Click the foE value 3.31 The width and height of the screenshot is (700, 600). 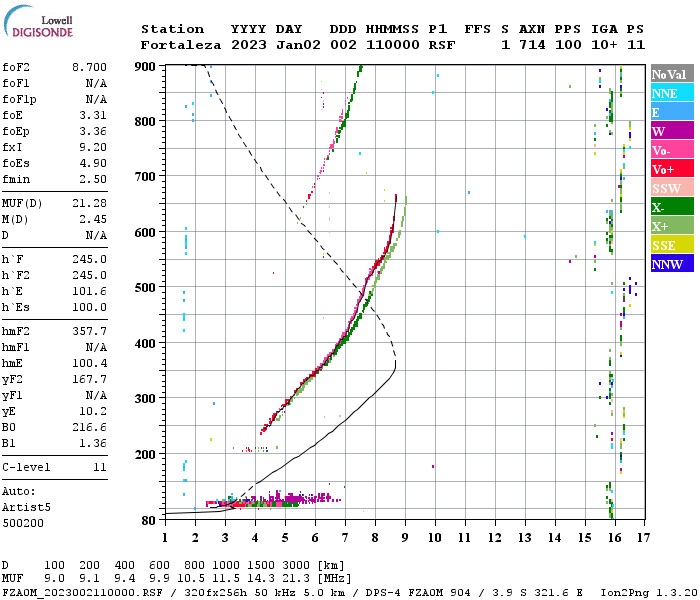pos(93,115)
